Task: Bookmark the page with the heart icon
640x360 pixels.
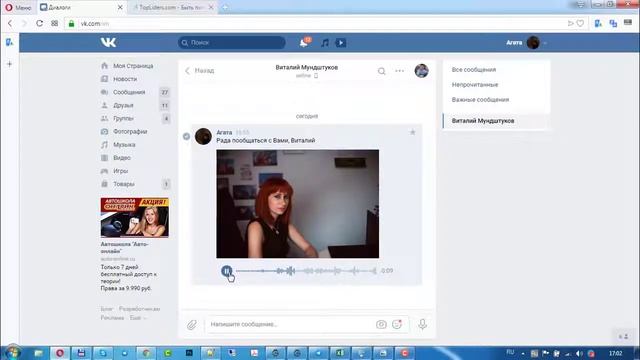Action: [580, 23]
